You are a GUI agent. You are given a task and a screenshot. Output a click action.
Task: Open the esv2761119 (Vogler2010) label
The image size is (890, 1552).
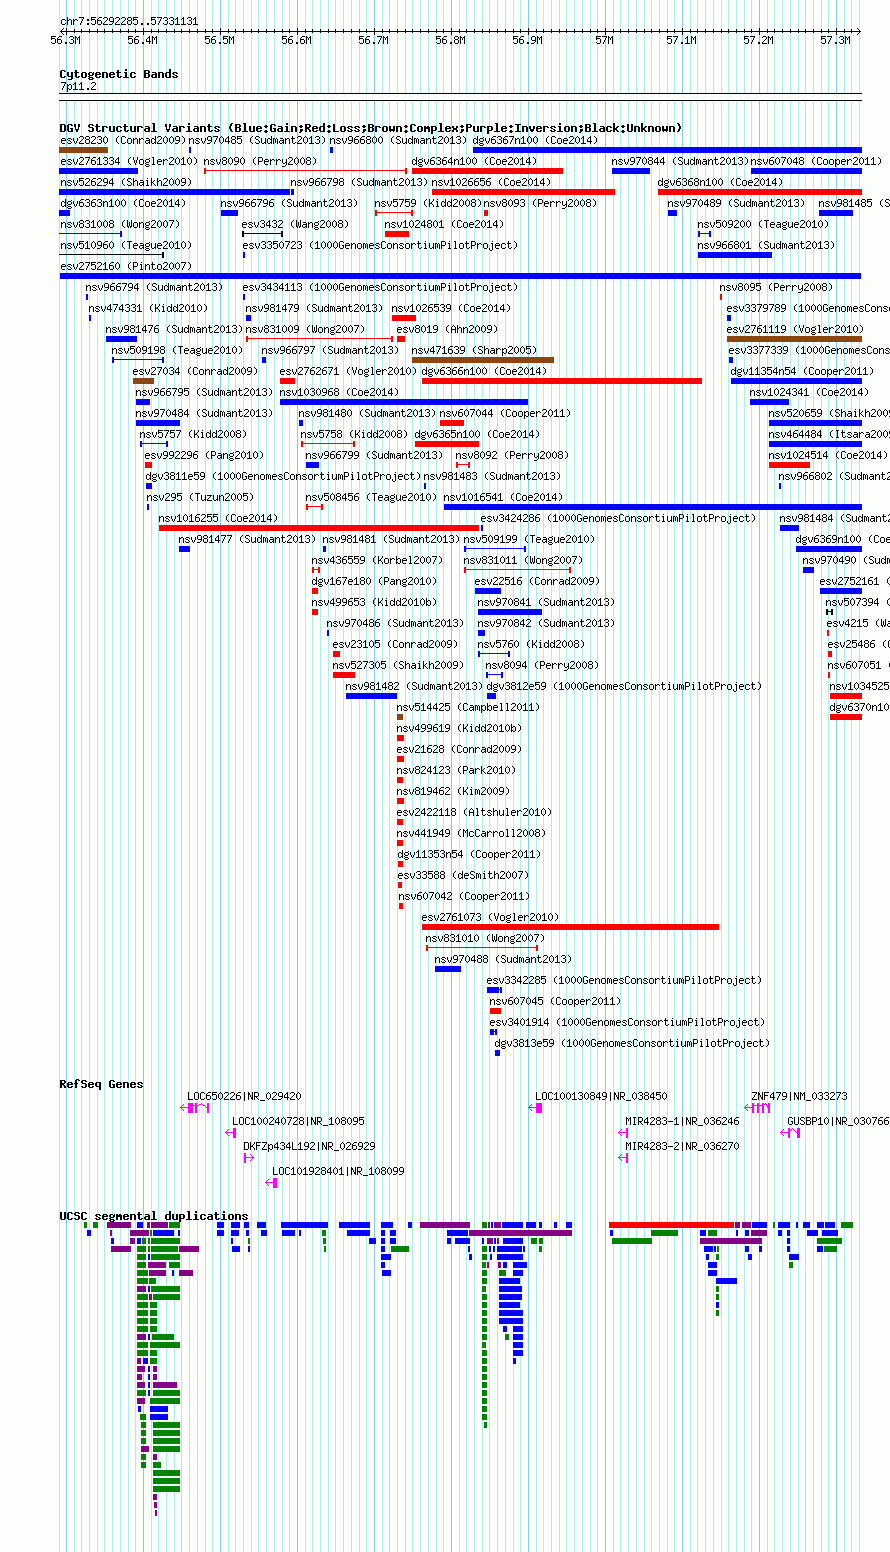[795, 329]
